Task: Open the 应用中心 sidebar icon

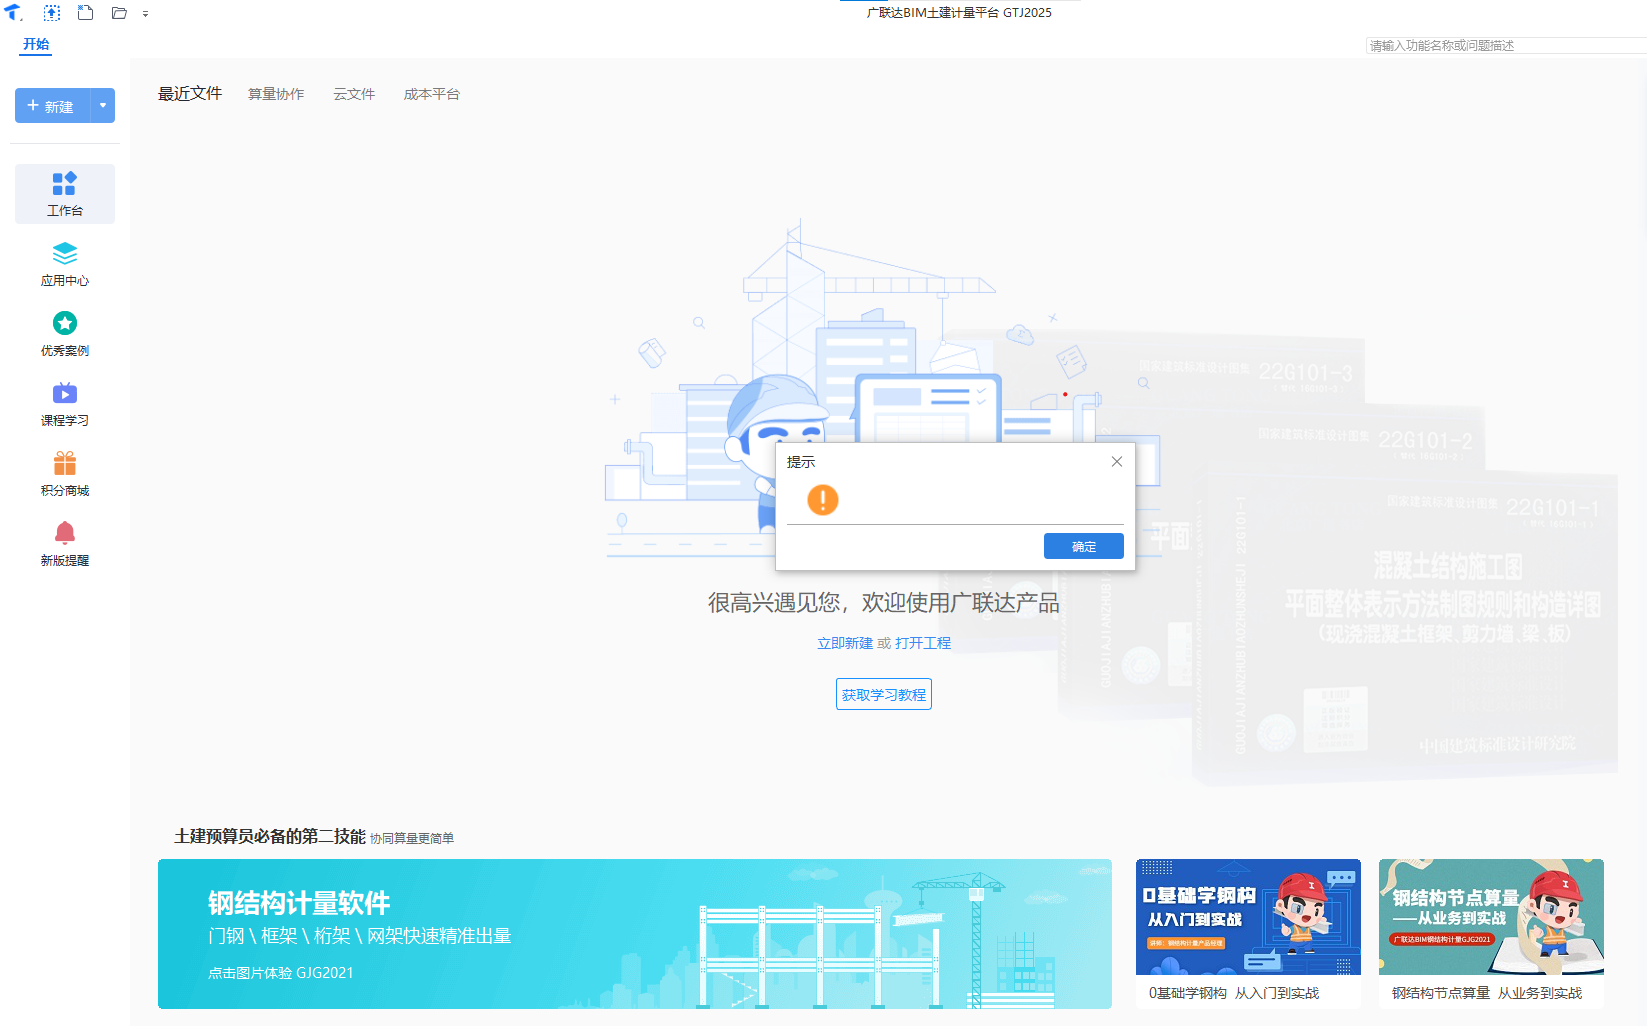Action: (65, 253)
